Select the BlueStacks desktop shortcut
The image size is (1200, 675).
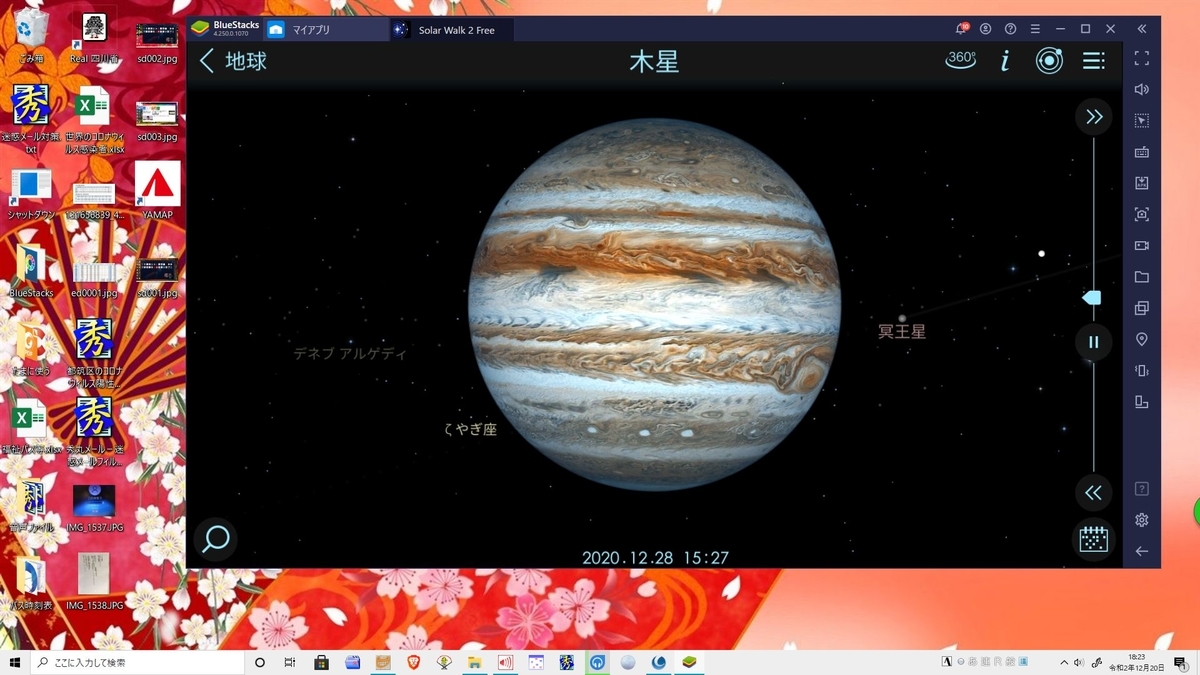31,270
